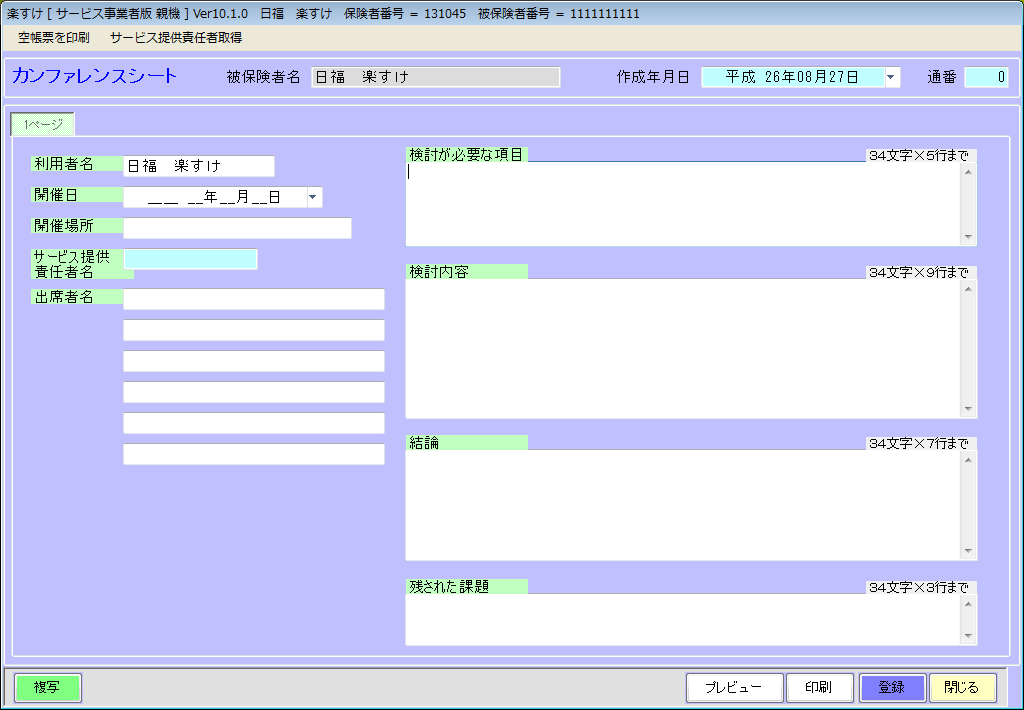Click the sixth 出席者名 input field
Viewport: 1024px width, 710px height.
click(253, 454)
